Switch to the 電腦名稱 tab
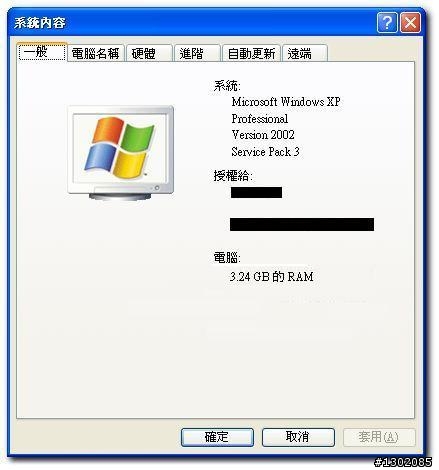 coord(96,53)
